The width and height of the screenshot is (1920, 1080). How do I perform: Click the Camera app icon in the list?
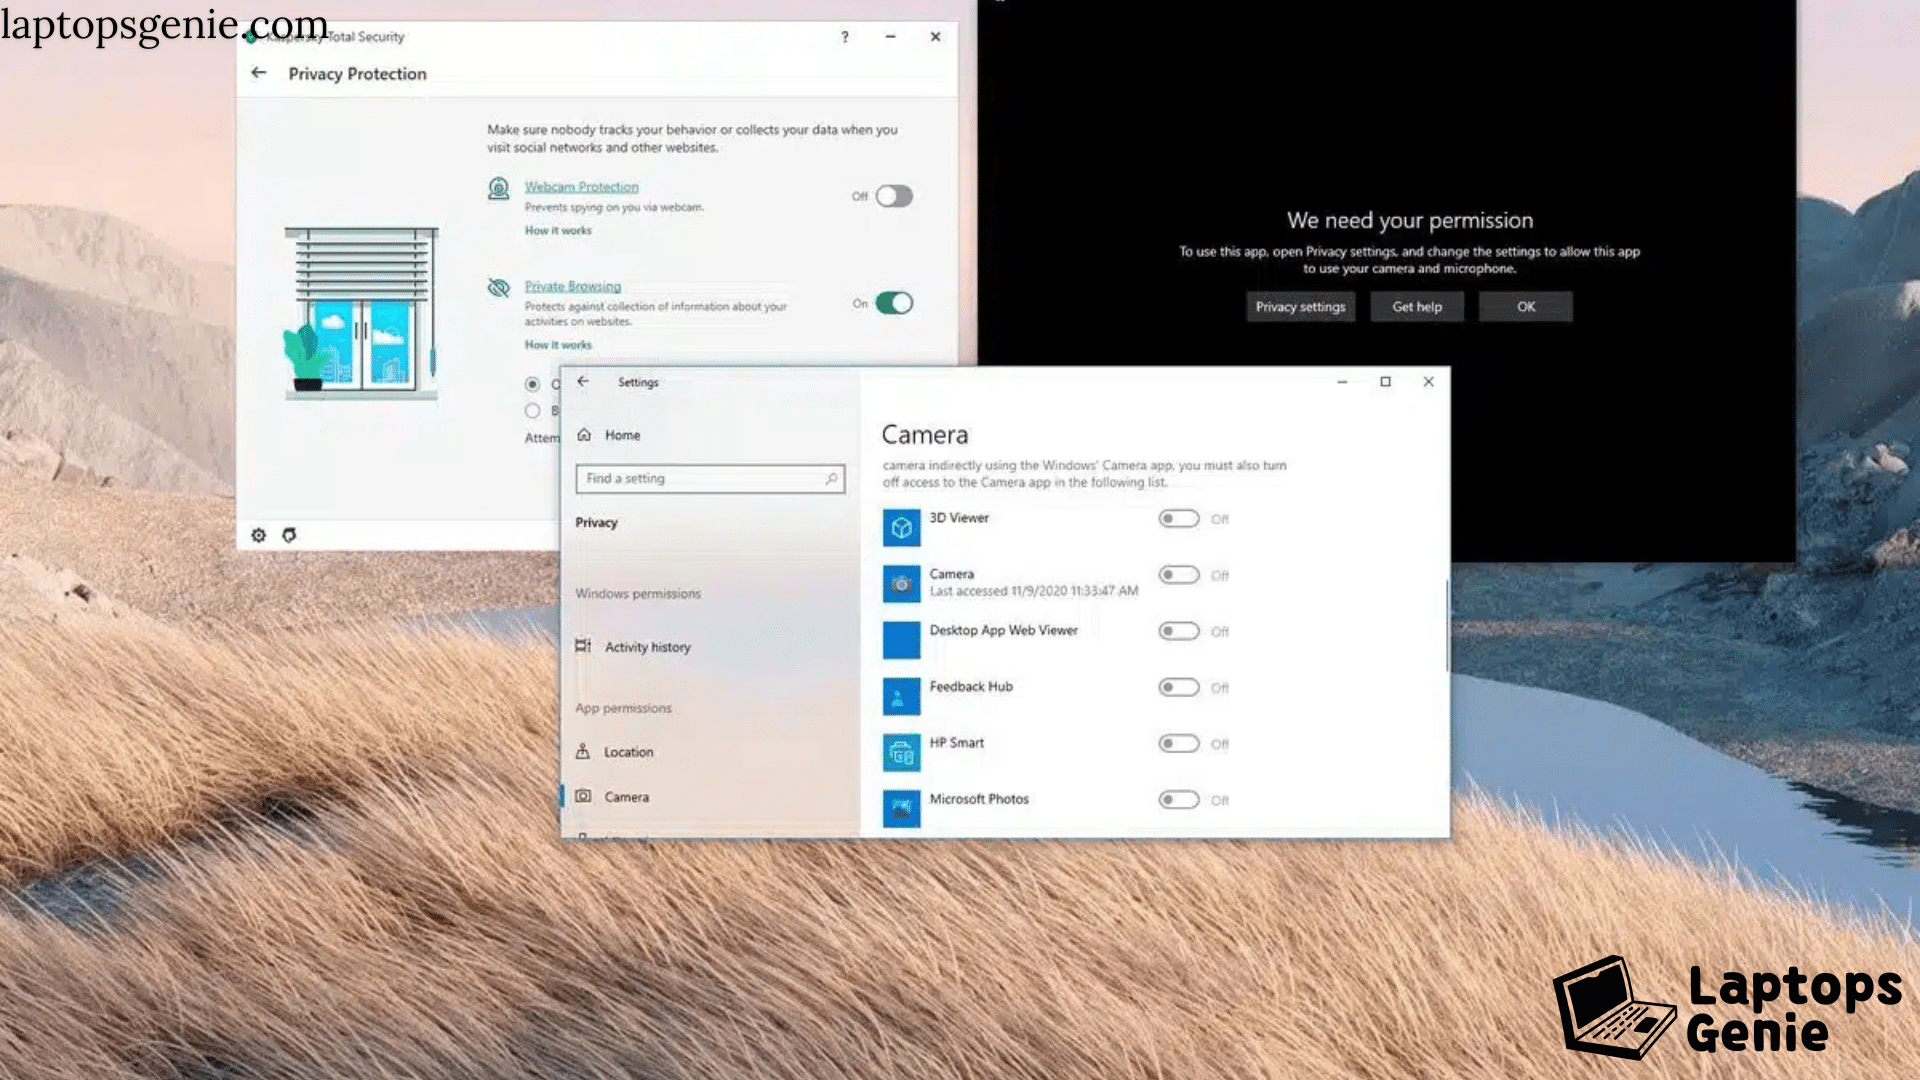click(901, 584)
